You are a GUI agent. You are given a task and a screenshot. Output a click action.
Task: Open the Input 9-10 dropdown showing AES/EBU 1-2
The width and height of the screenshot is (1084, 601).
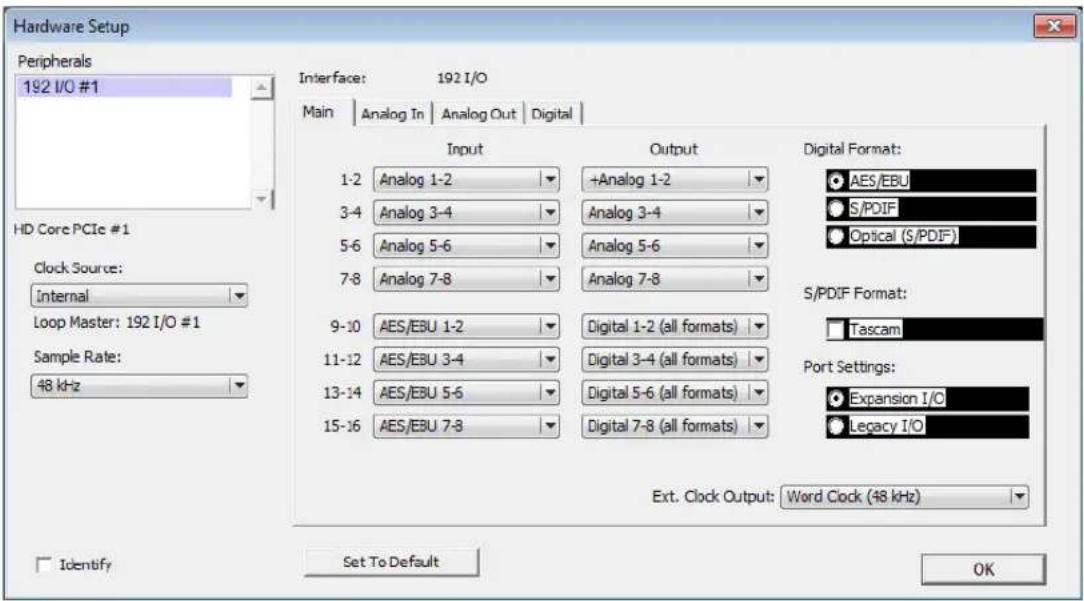[x=467, y=326]
